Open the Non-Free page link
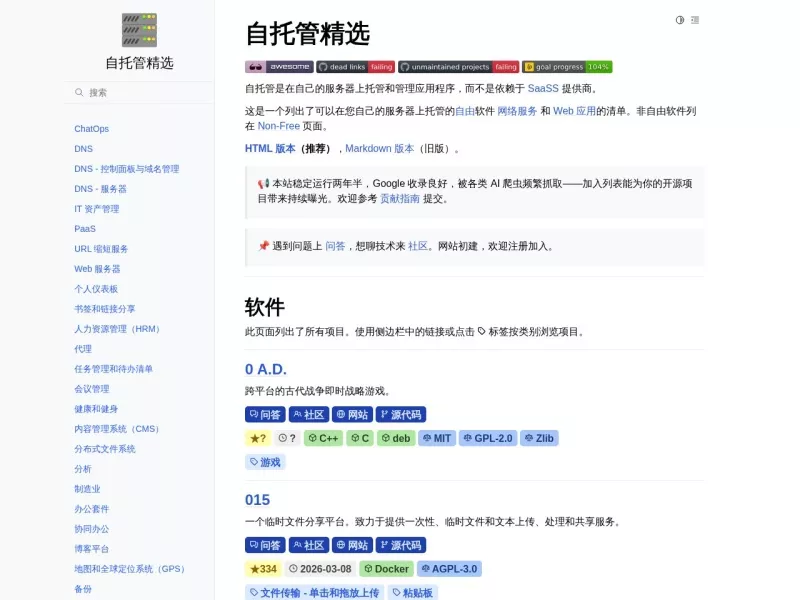The width and height of the screenshot is (800, 600). point(279,126)
